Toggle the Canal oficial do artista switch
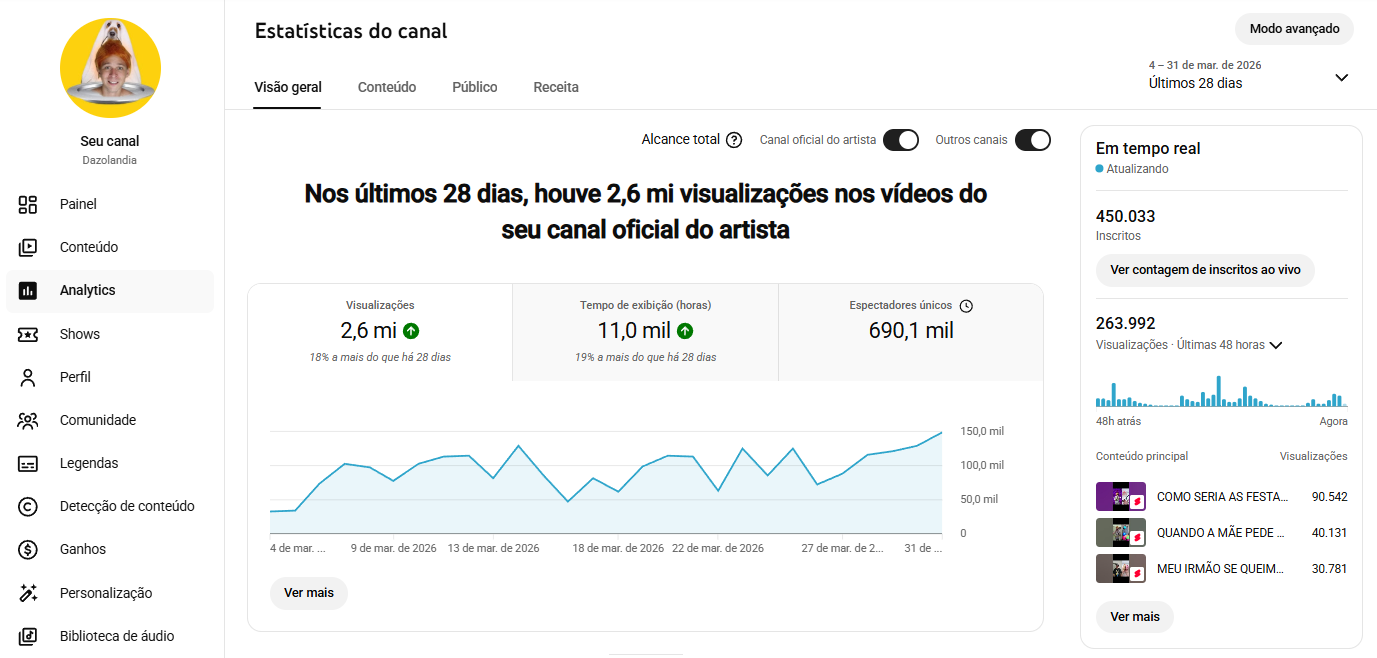The image size is (1377, 658). pyautogui.click(x=901, y=140)
